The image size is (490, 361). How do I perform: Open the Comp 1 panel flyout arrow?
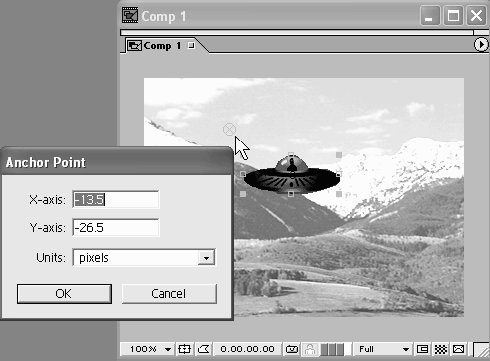[481, 45]
